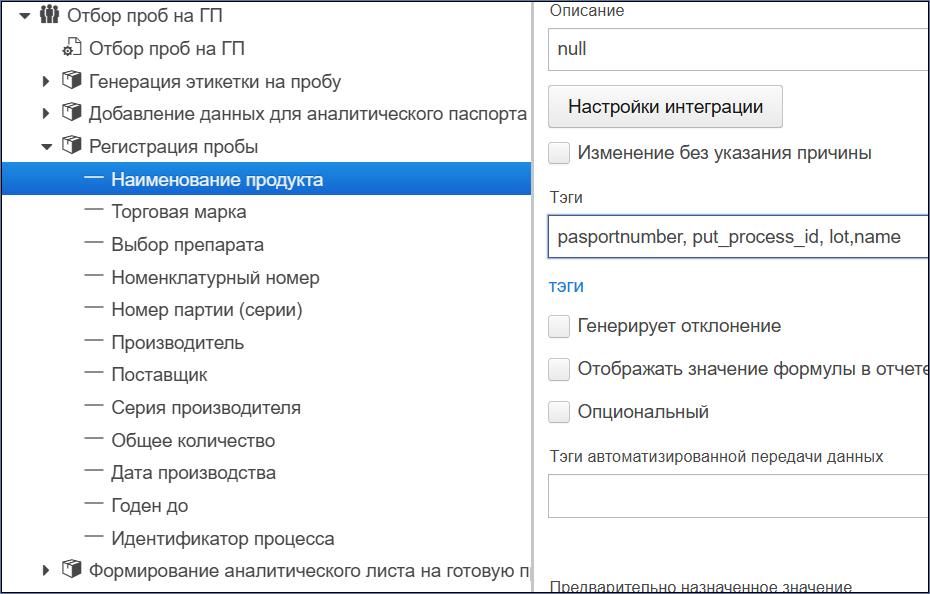The height and width of the screenshot is (594, 930).
Task: Expand the Генерация этикетки на пробу node
Action: coord(46,81)
